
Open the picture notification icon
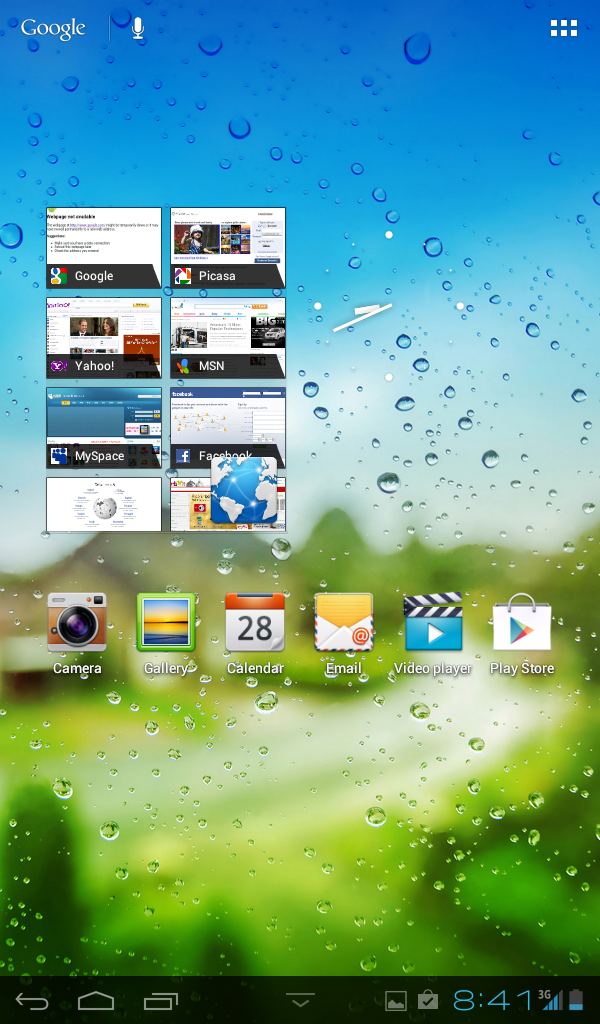pos(396,1000)
